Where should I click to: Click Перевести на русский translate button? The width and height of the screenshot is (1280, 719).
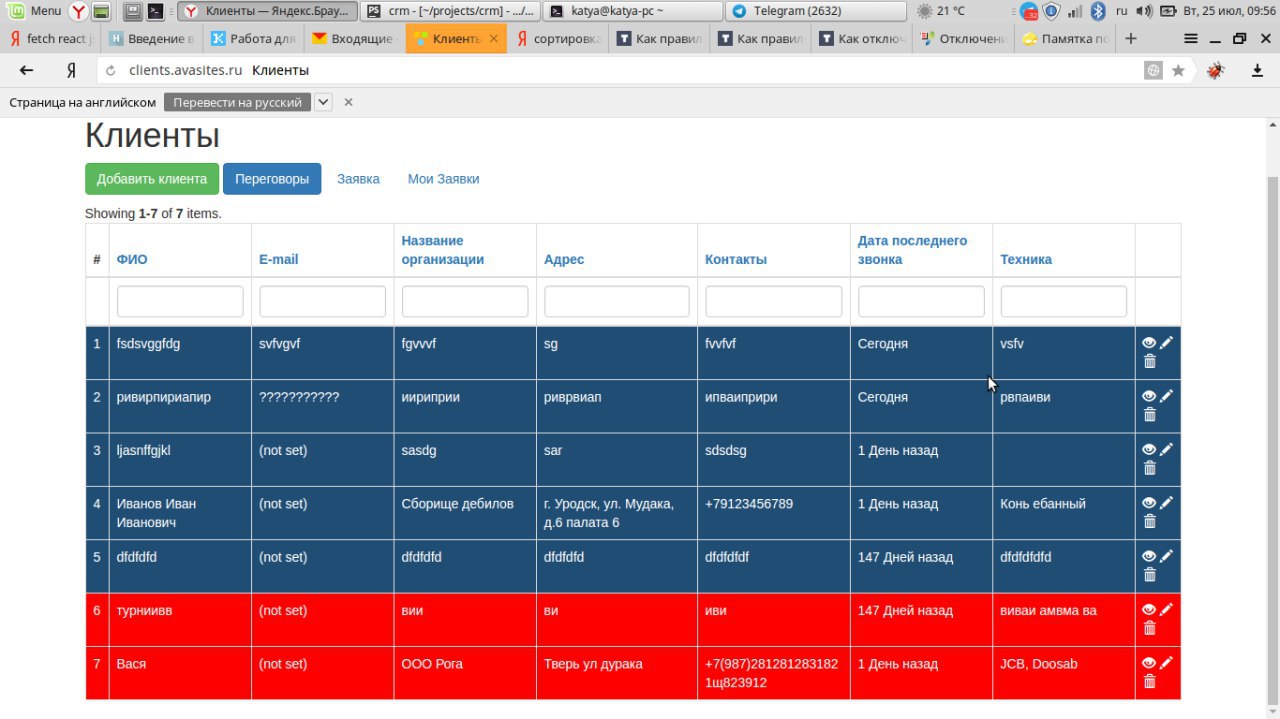(237, 102)
